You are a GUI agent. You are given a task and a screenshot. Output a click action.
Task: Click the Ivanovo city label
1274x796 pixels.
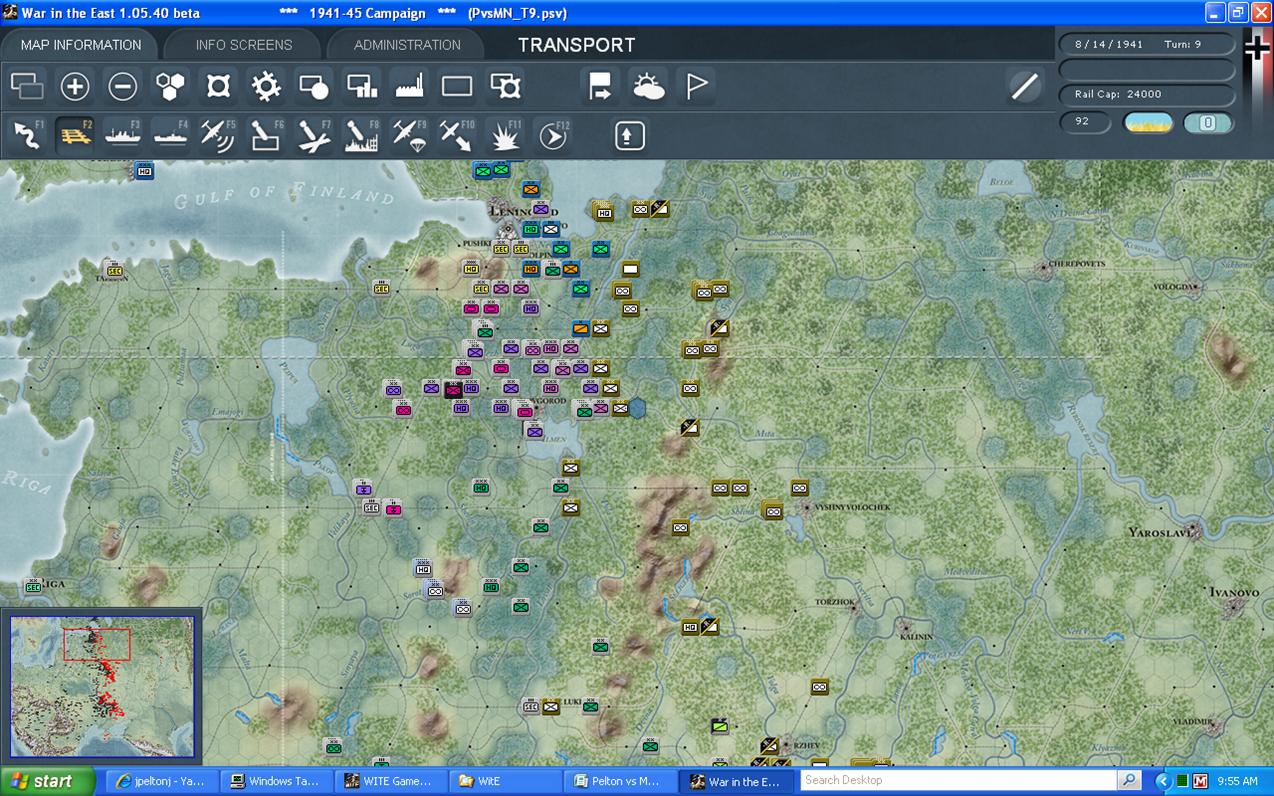point(1234,593)
